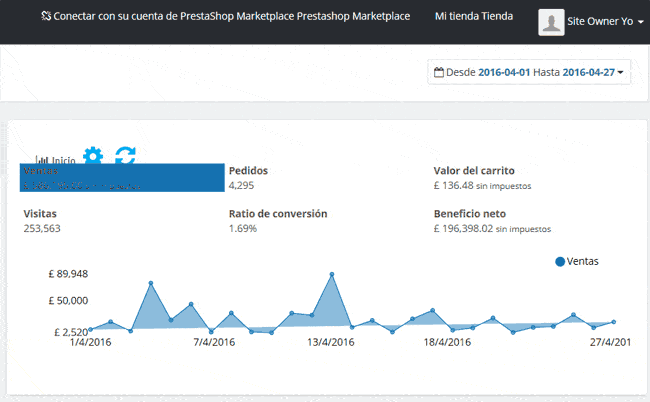Click the net profit £ 196,398.02

463,229
